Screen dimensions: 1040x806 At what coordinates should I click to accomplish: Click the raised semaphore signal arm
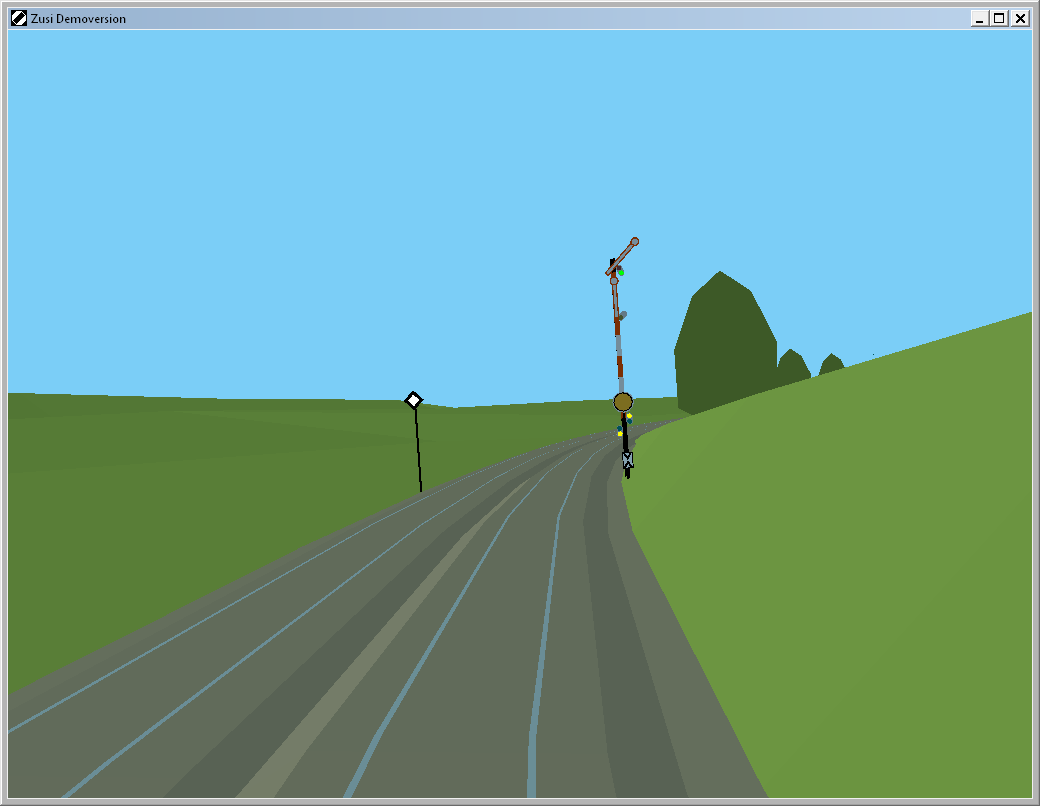622,256
